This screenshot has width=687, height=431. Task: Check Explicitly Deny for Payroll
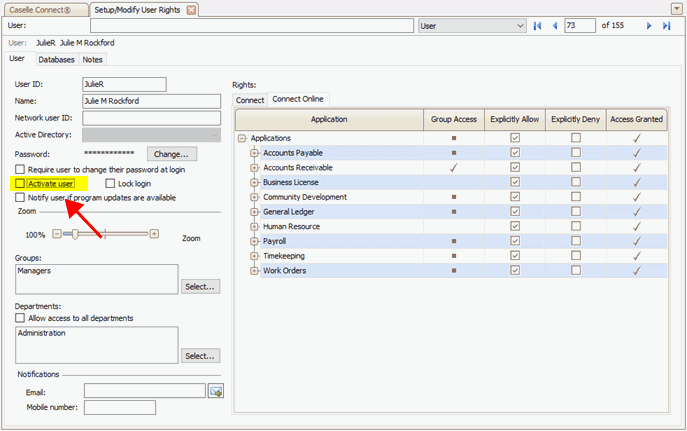pos(576,241)
